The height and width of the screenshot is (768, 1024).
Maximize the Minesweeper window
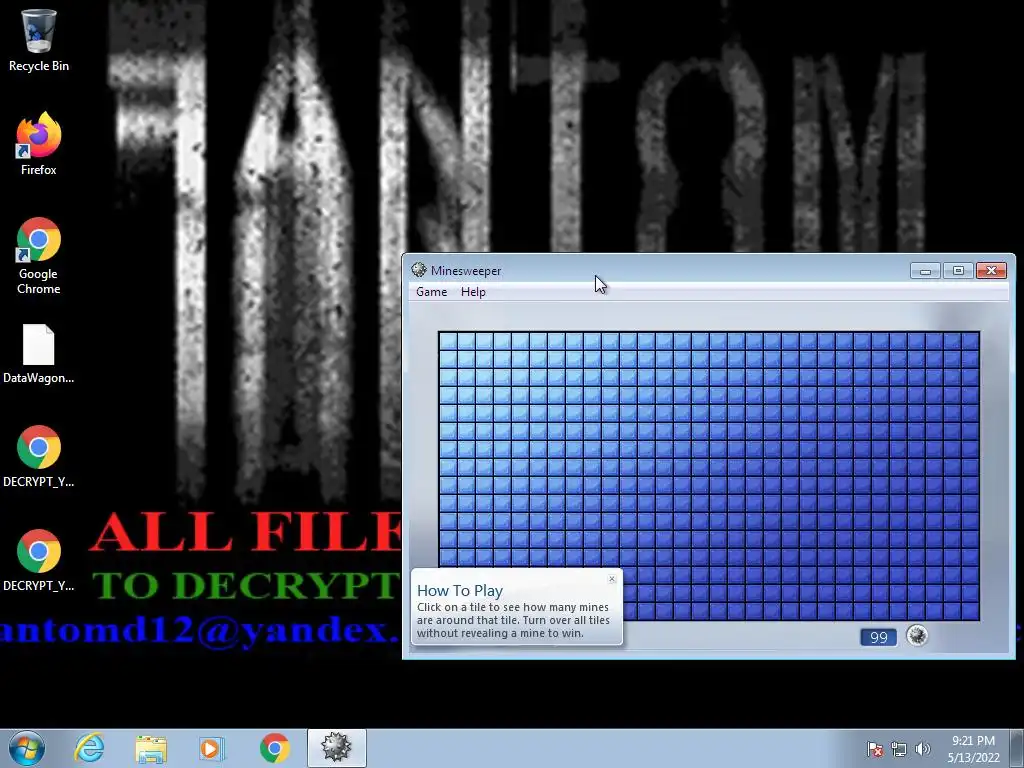[x=958, y=270]
